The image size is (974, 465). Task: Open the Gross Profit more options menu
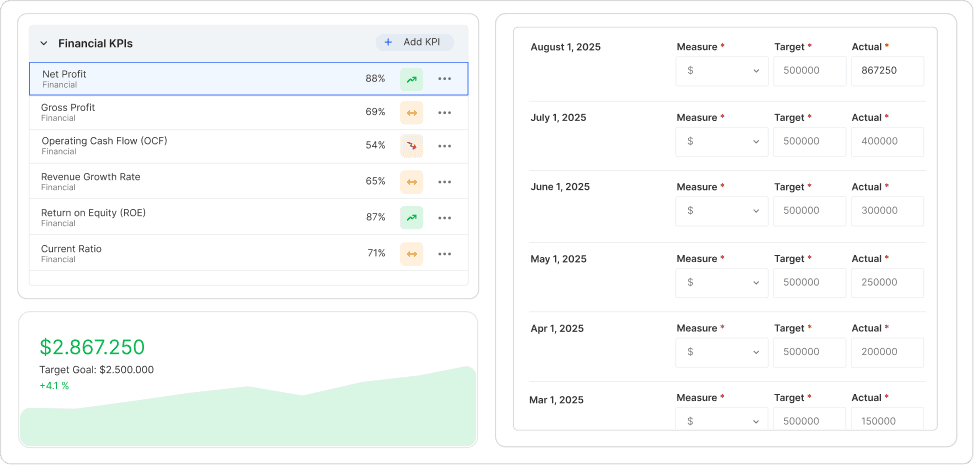pyautogui.click(x=444, y=113)
